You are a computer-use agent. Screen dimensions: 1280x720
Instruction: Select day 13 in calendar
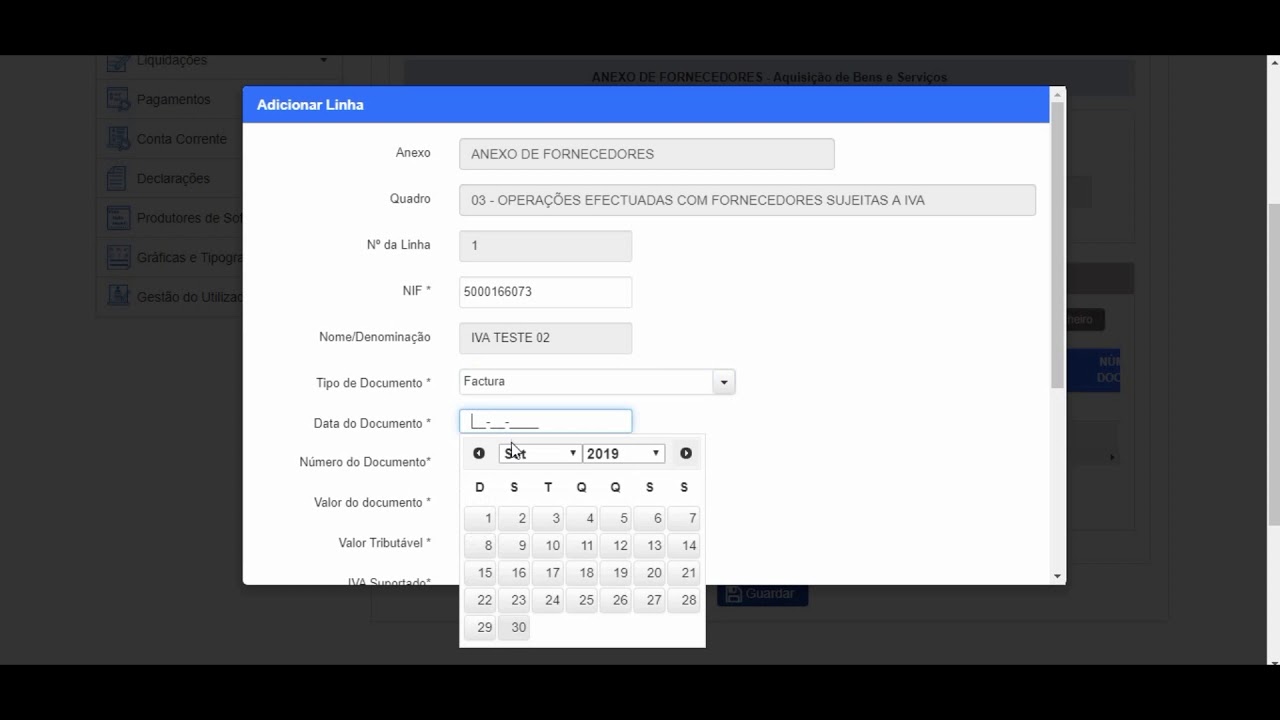coord(650,545)
